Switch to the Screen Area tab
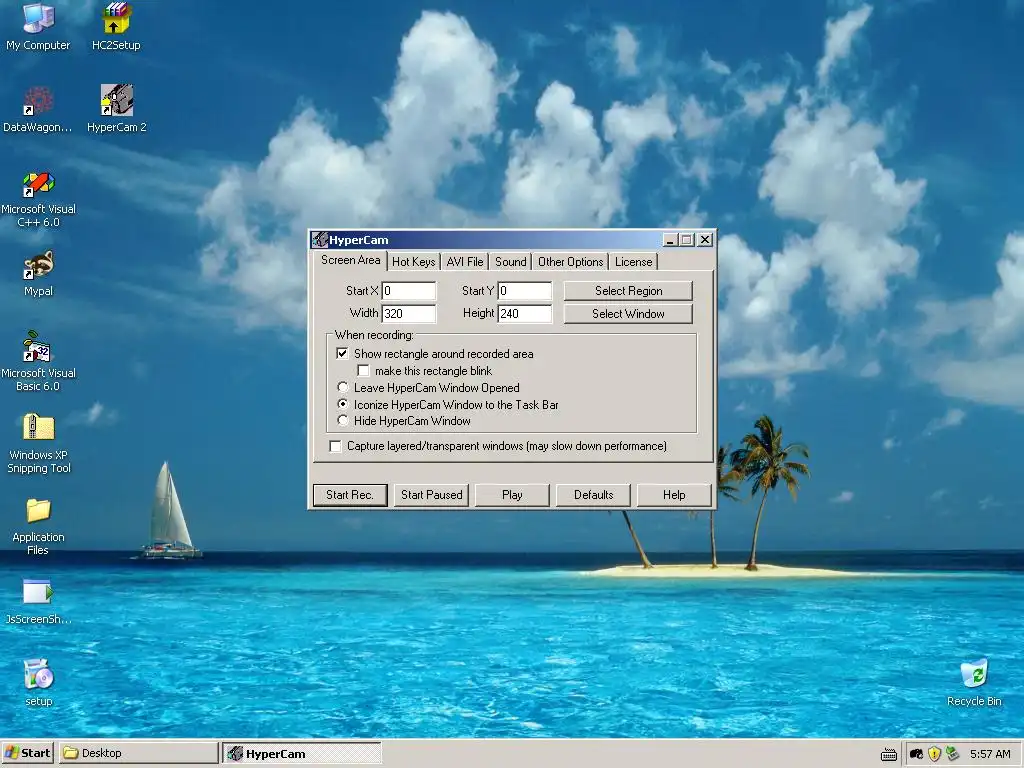This screenshot has width=1024, height=768. point(351,260)
